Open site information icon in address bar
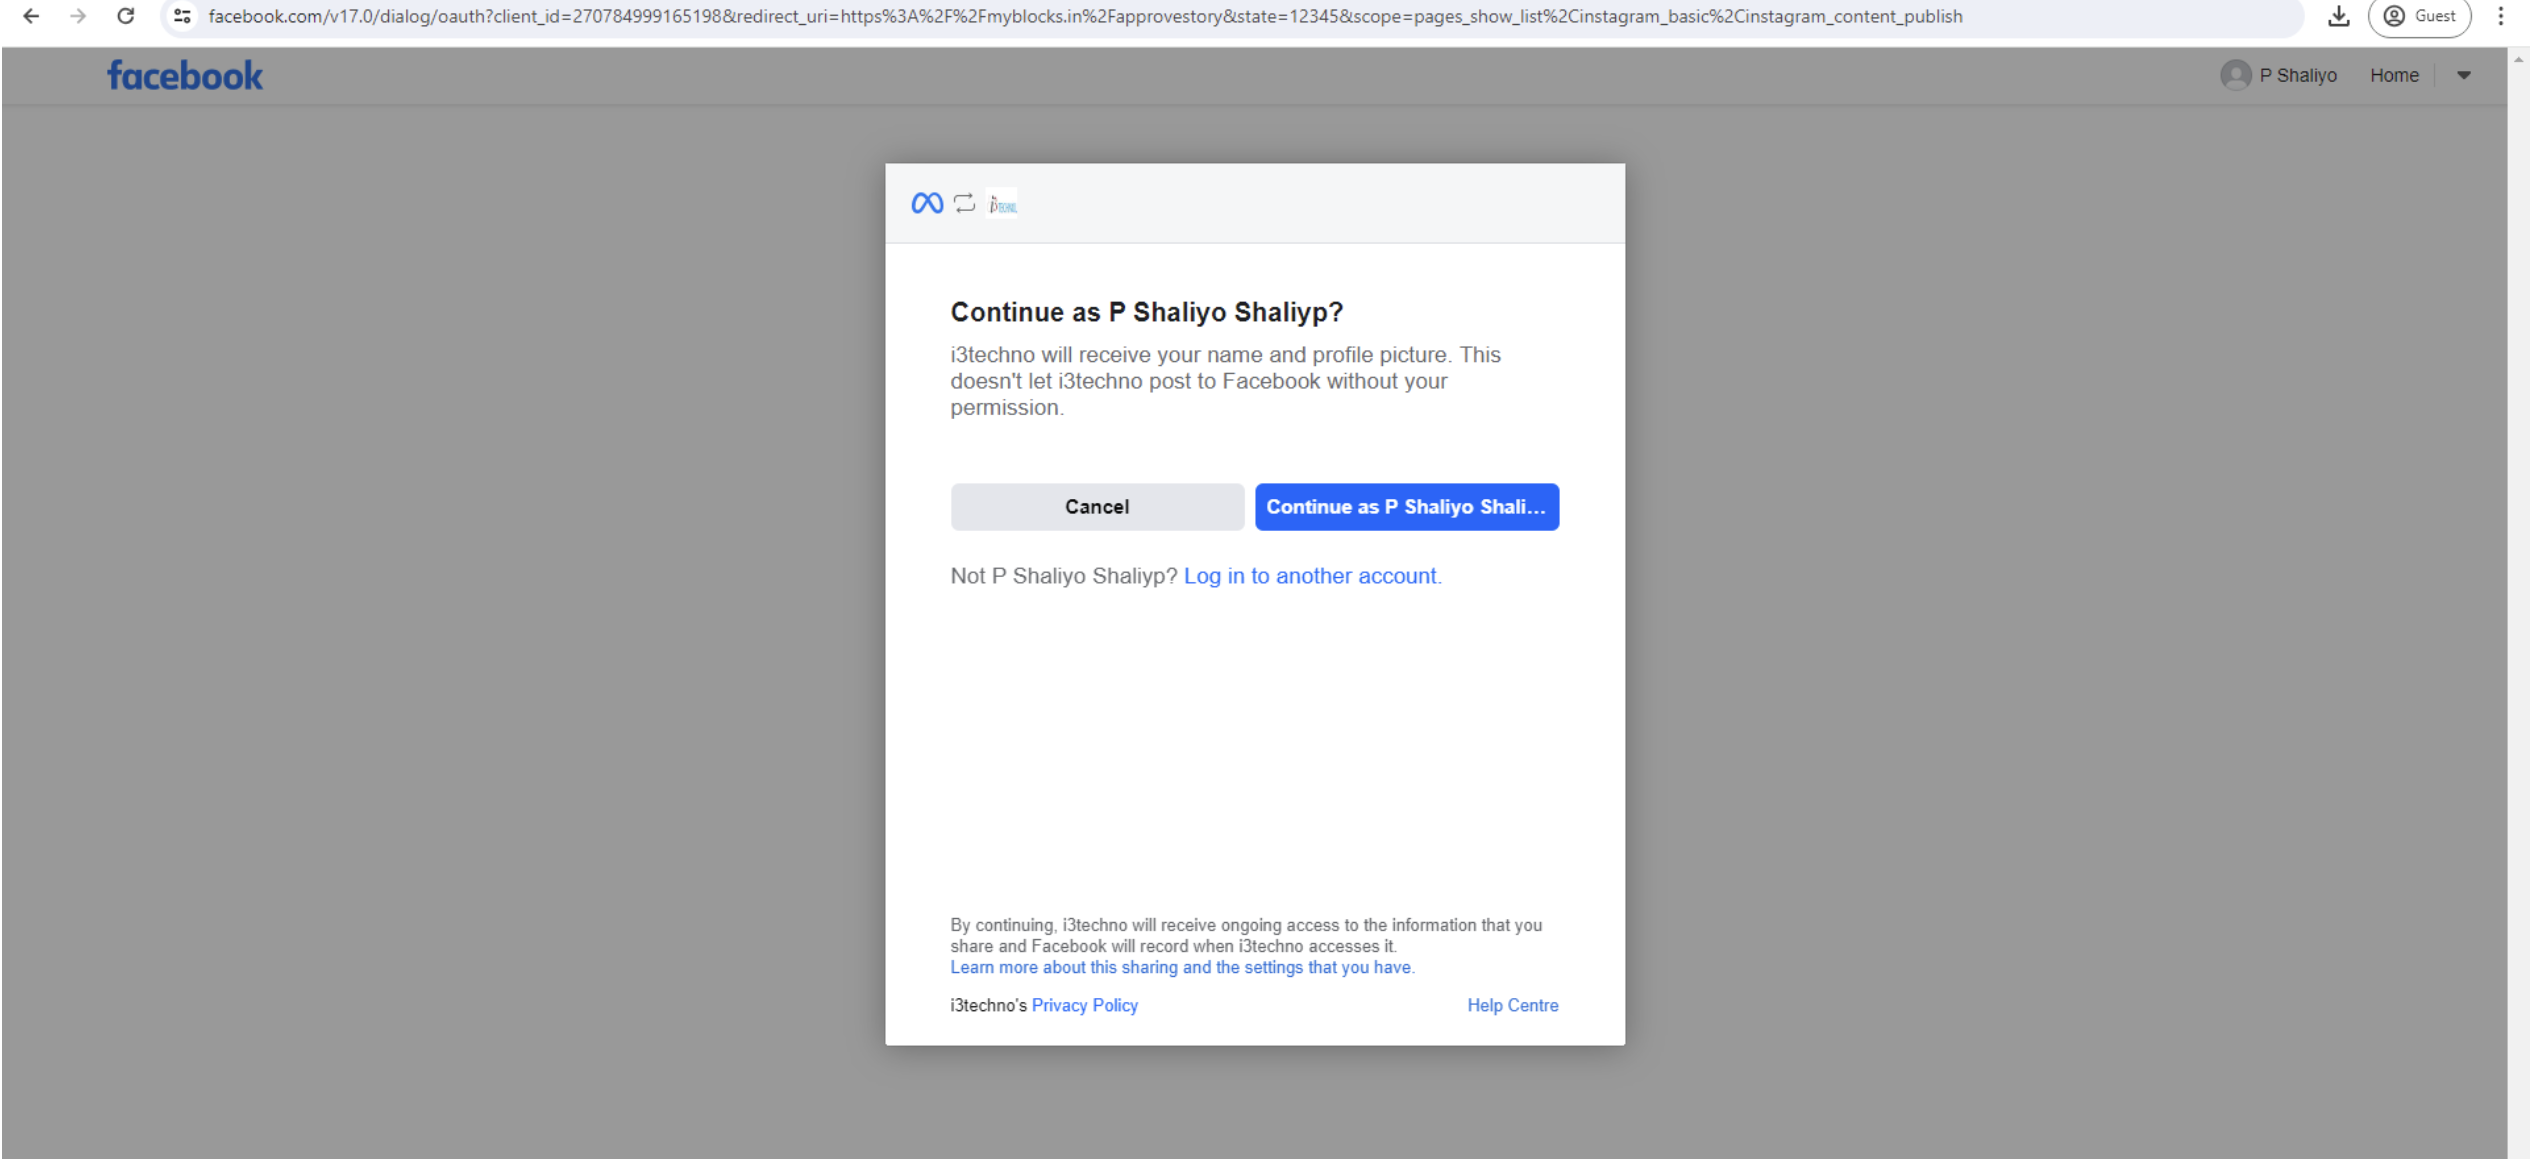Image resolution: width=2532 pixels, height=1159 pixels. click(182, 16)
